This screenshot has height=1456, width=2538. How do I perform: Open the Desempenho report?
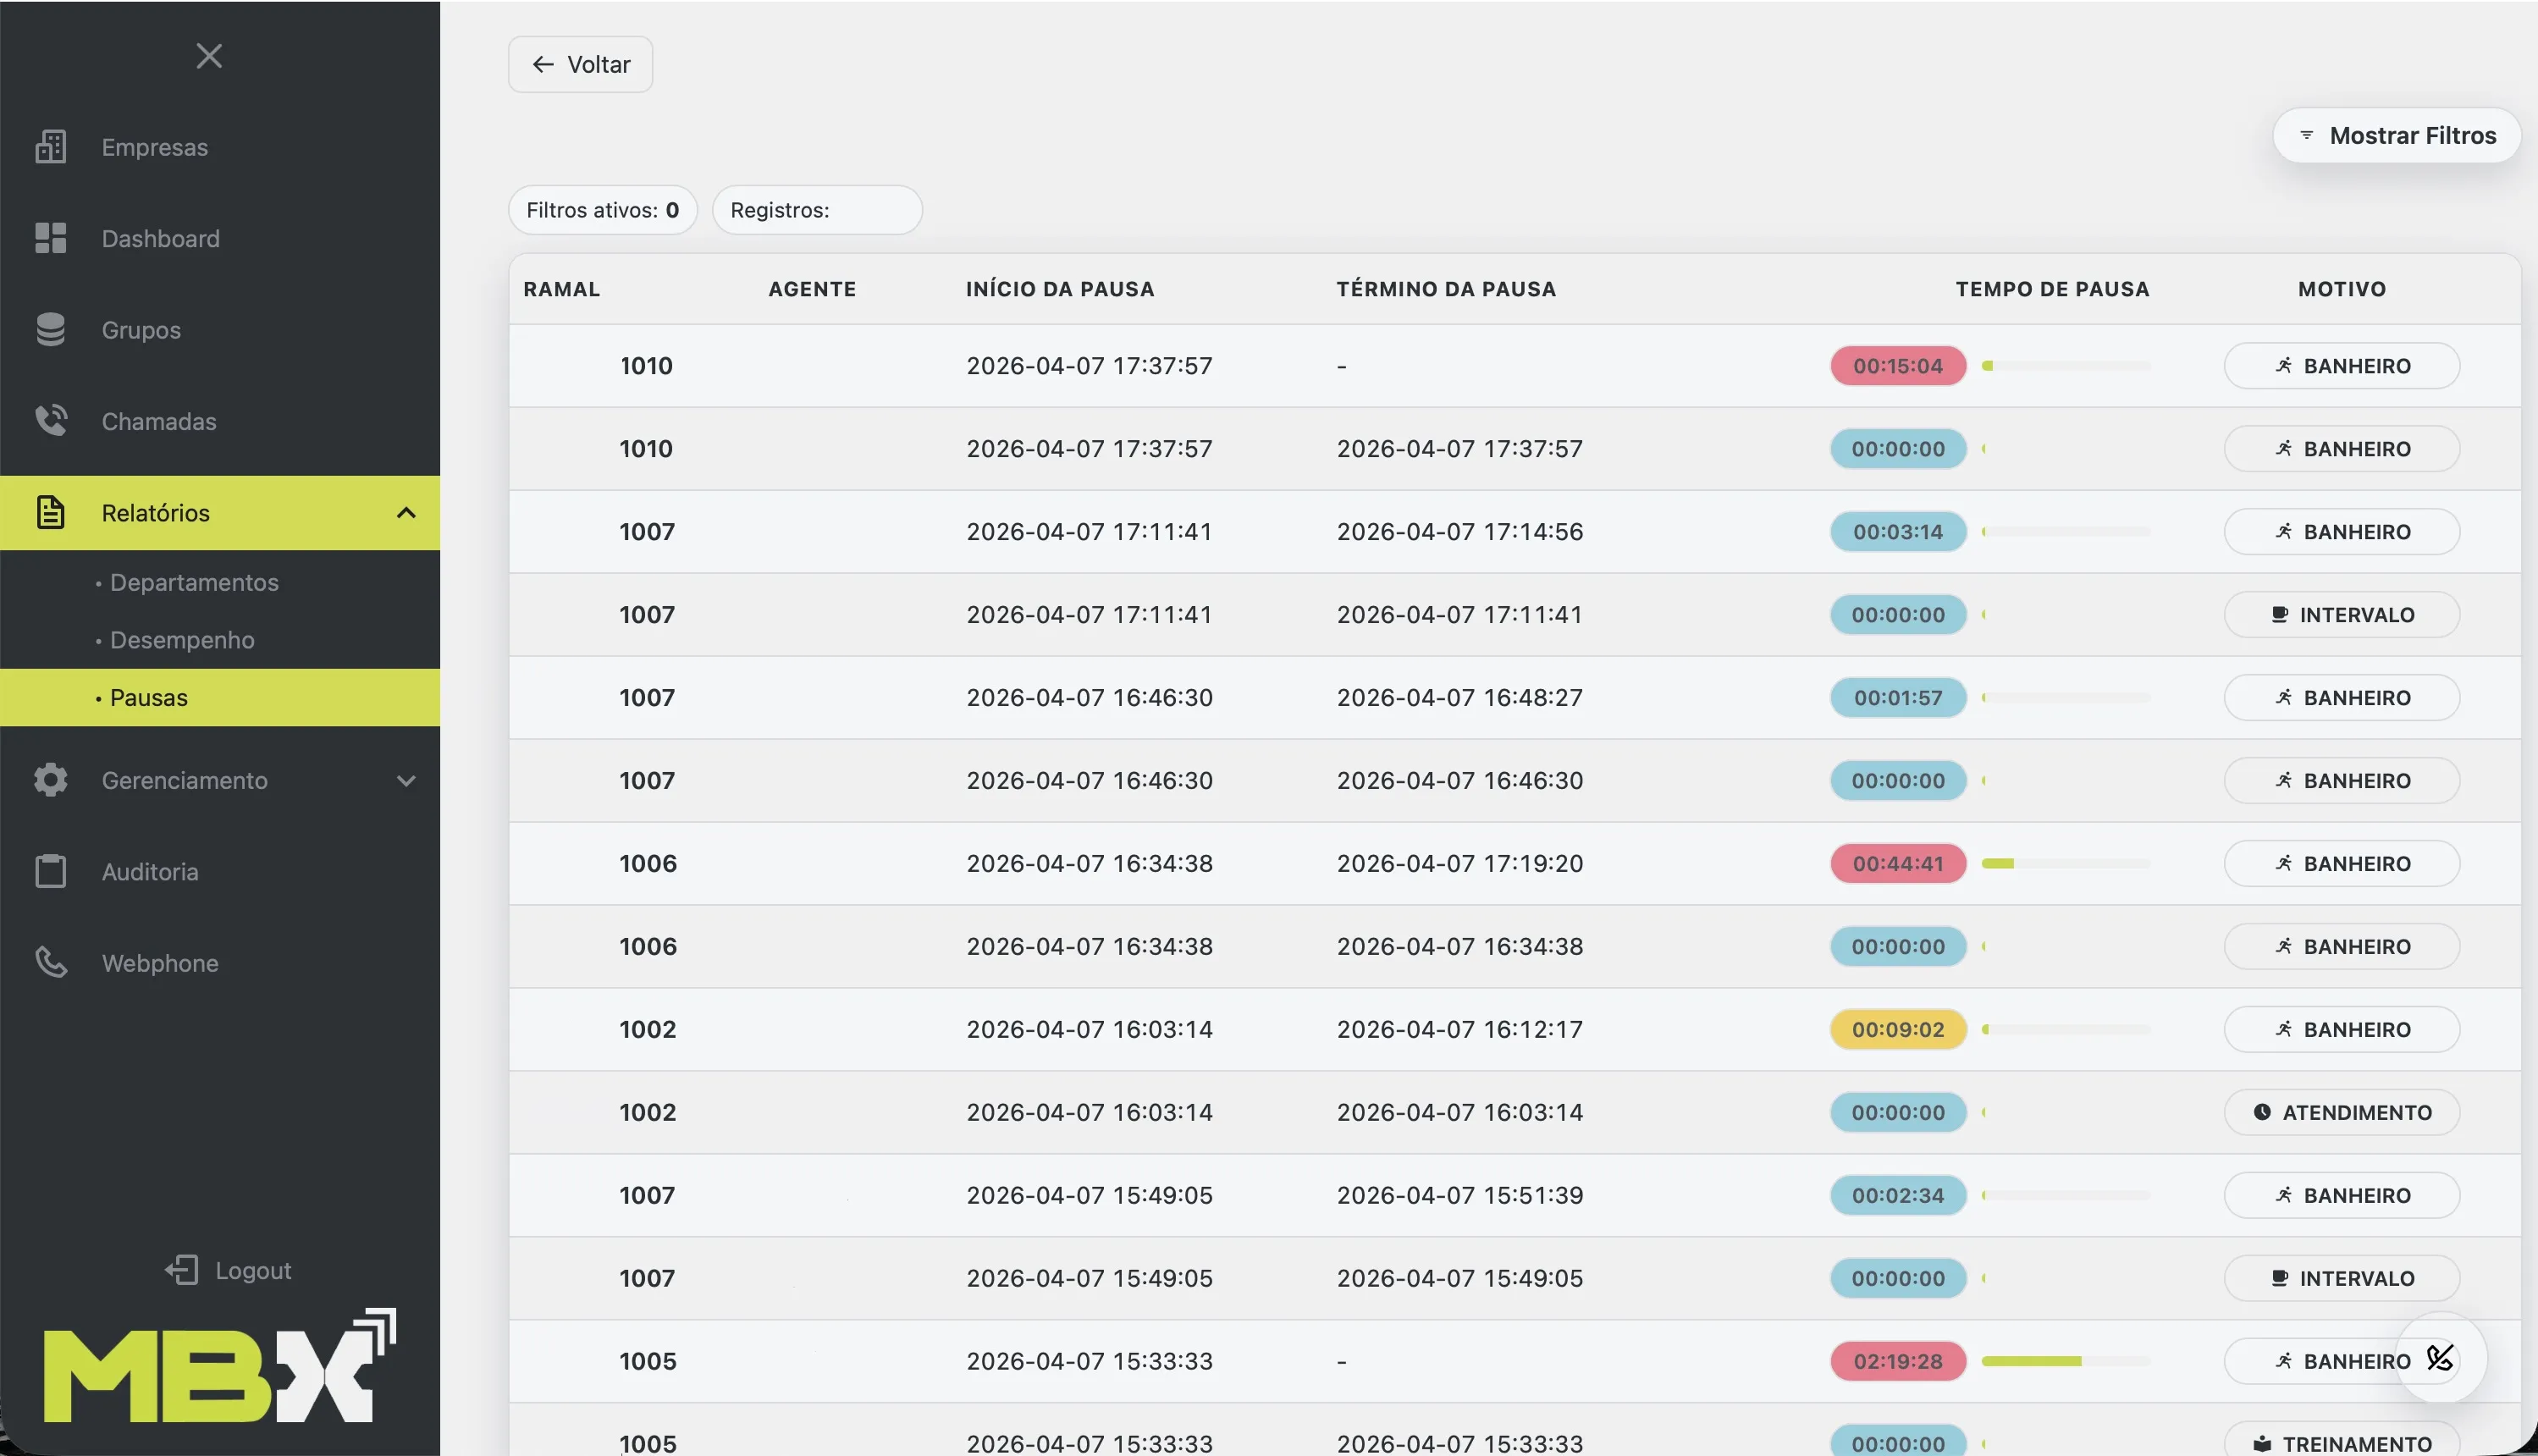(x=182, y=640)
